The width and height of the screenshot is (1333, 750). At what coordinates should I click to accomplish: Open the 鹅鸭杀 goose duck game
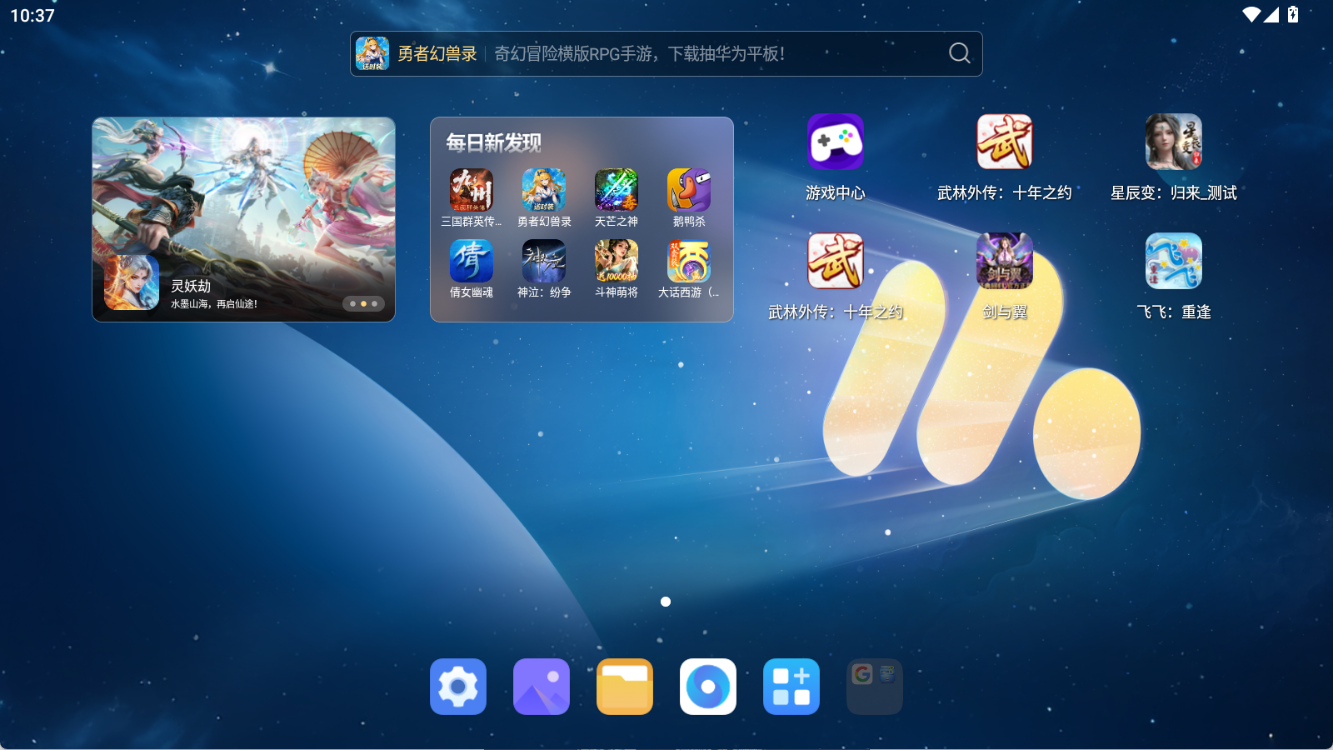pos(689,190)
